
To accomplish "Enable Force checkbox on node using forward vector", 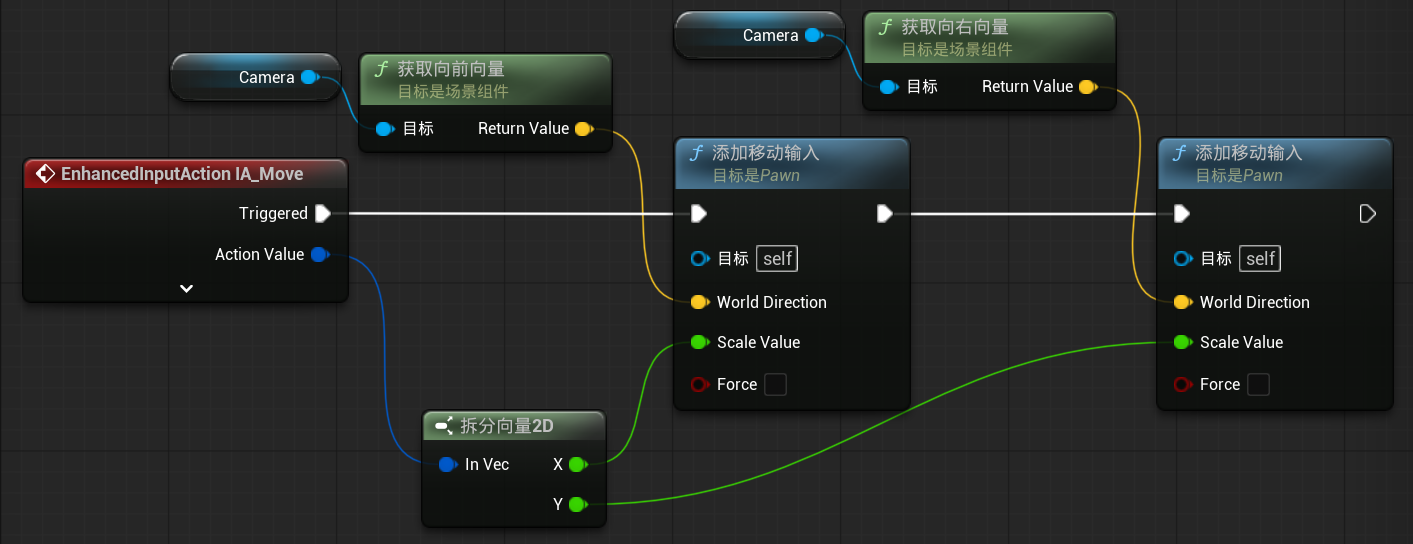I will pyautogui.click(x=775, y=384).
